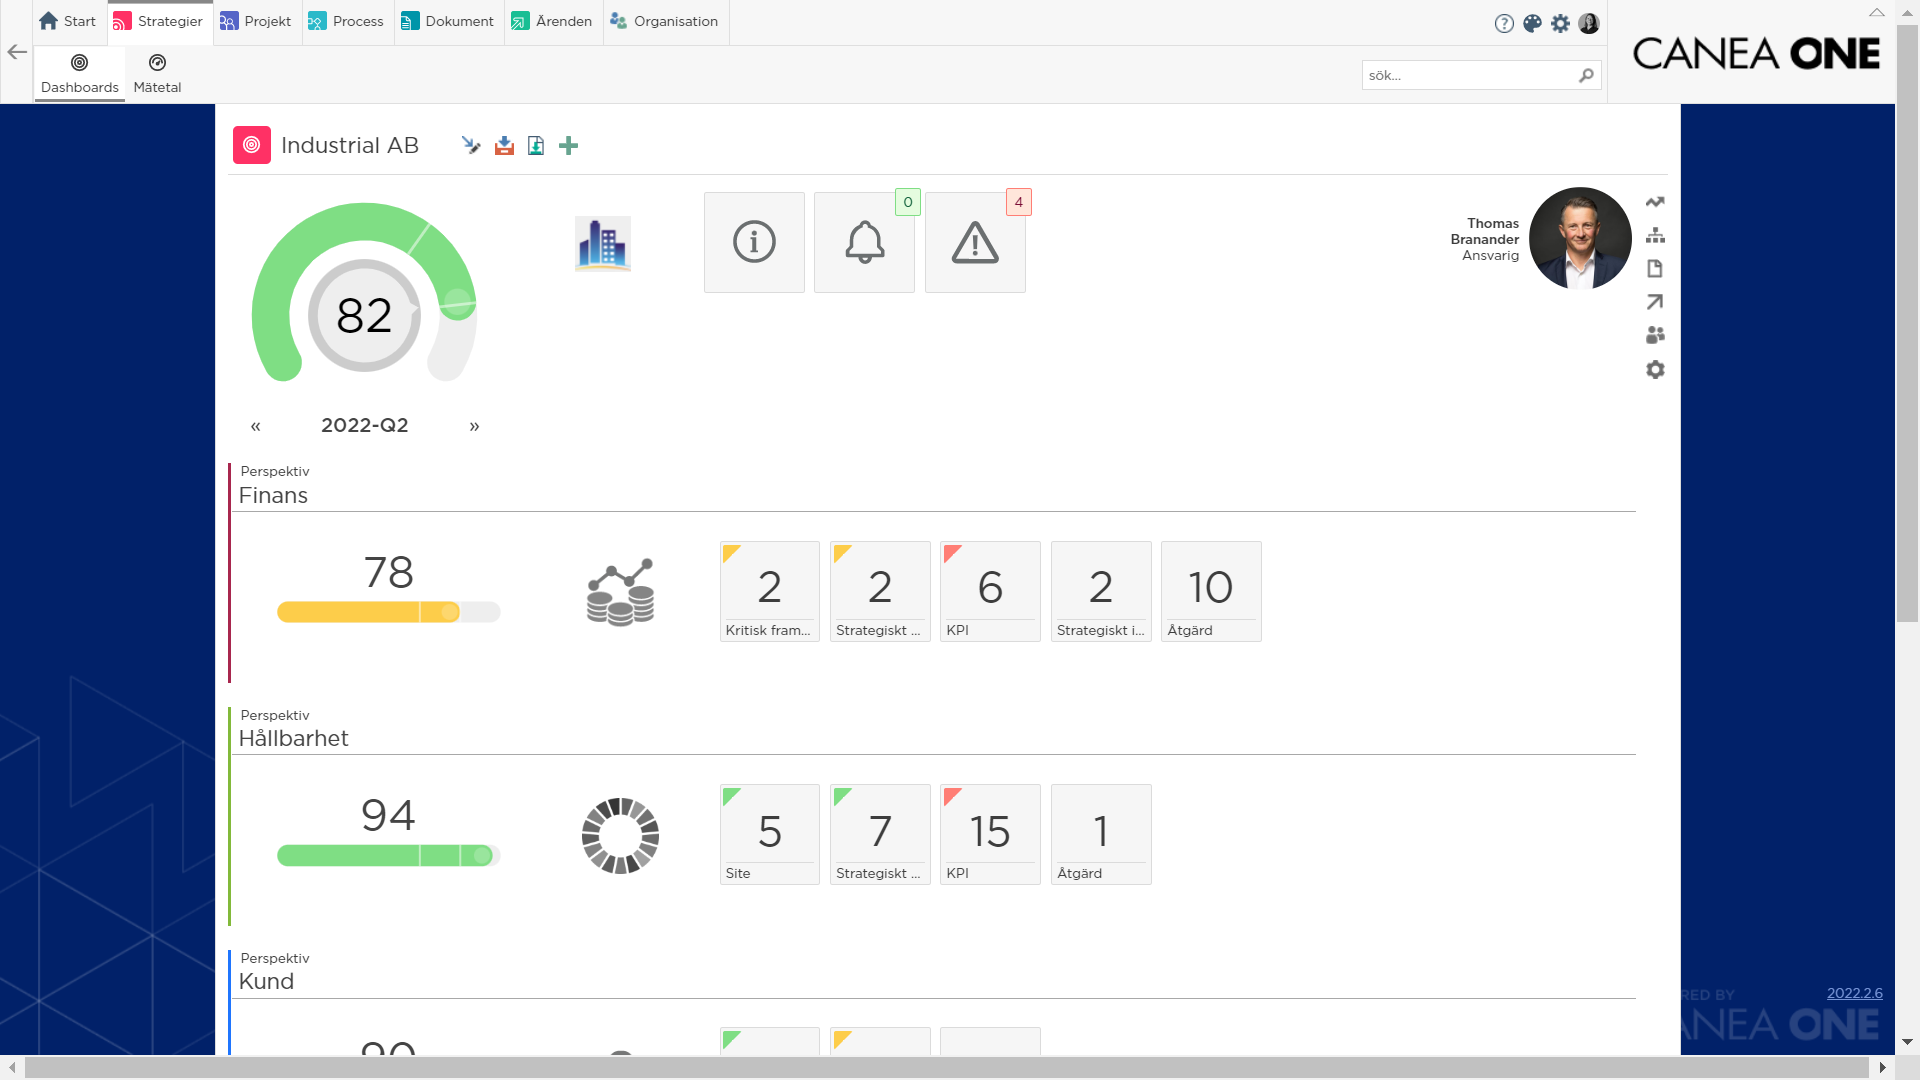
Task: Click Thomas Branander's profile picture
Action: pos(1580,238)
